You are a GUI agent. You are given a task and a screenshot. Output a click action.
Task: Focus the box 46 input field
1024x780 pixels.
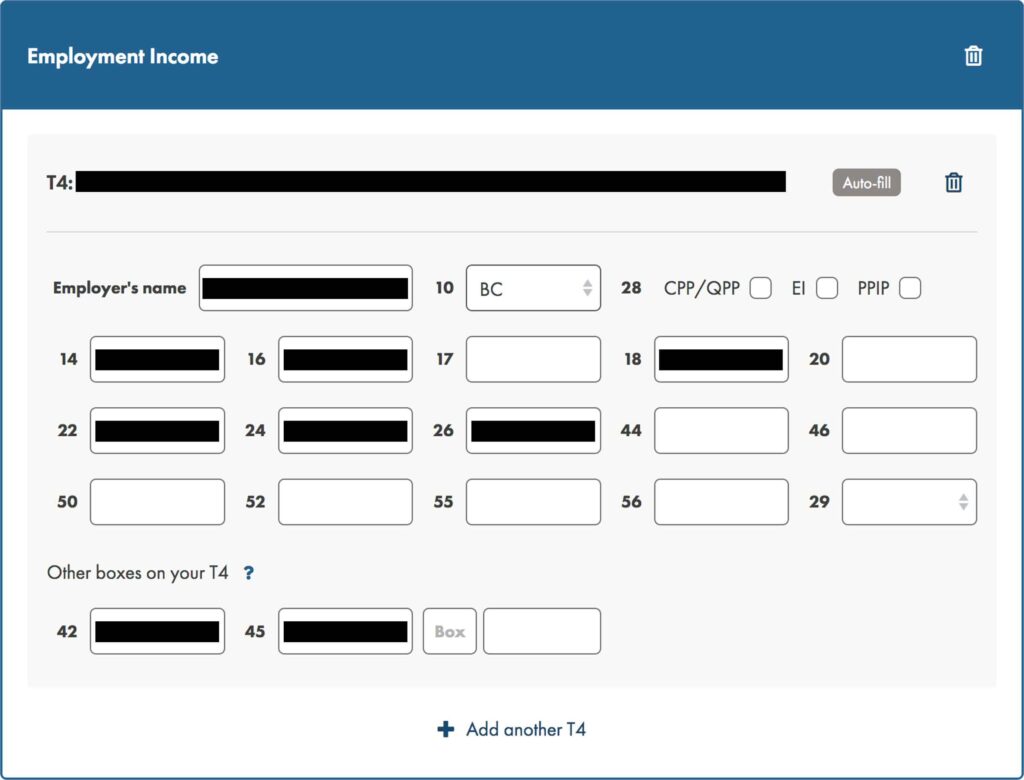click(x=909, y=431)
